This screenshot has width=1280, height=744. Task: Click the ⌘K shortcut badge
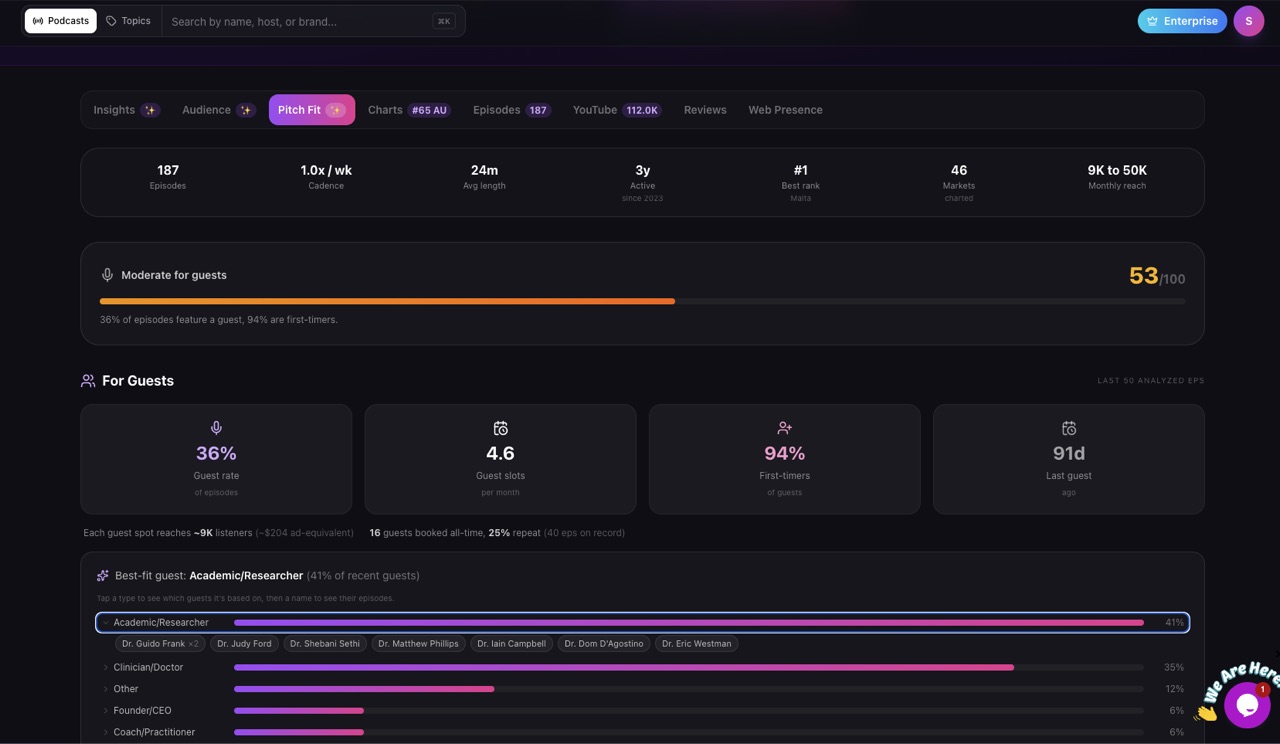(x=444, y=21)
